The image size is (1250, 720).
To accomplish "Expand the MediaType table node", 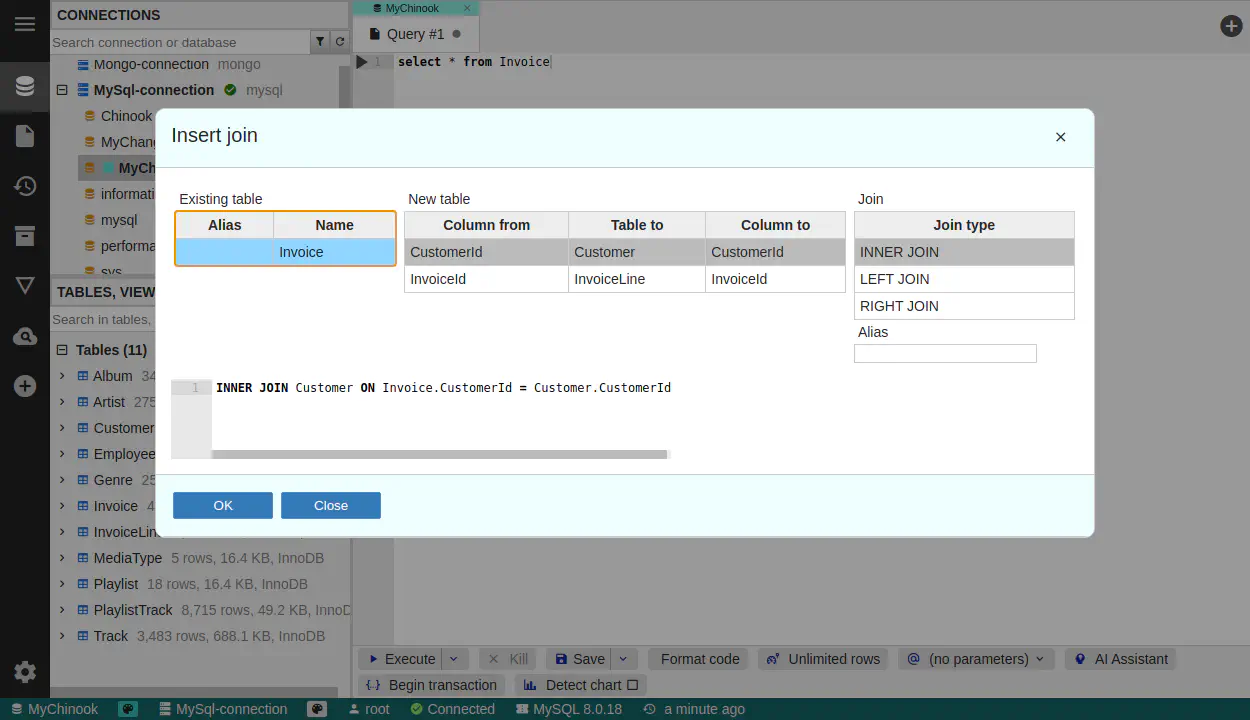I will pos(62,558).
